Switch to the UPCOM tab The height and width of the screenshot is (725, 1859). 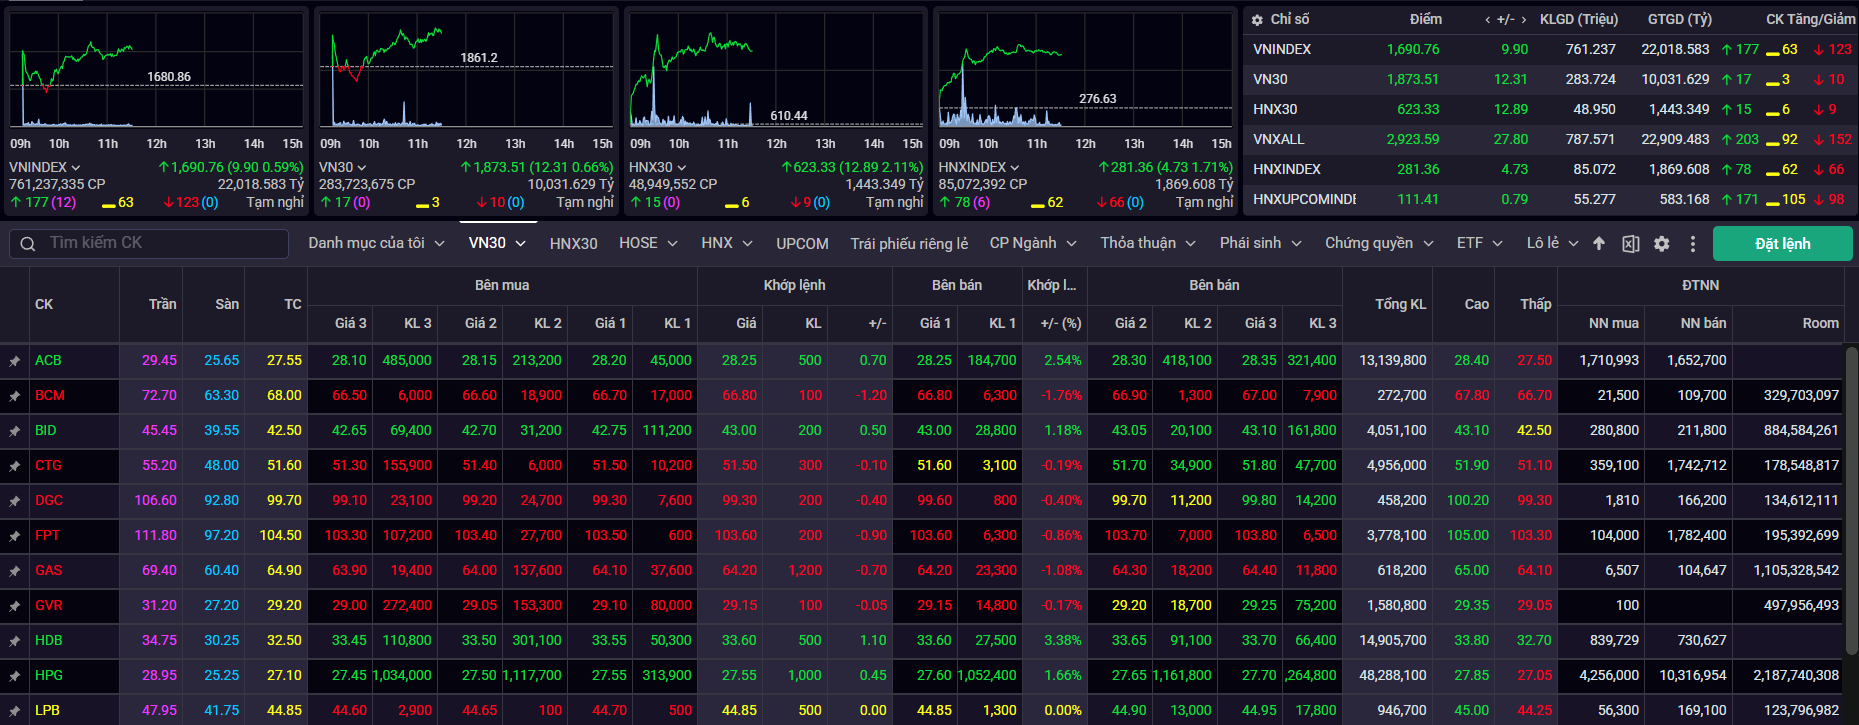(x=802, y=243)
